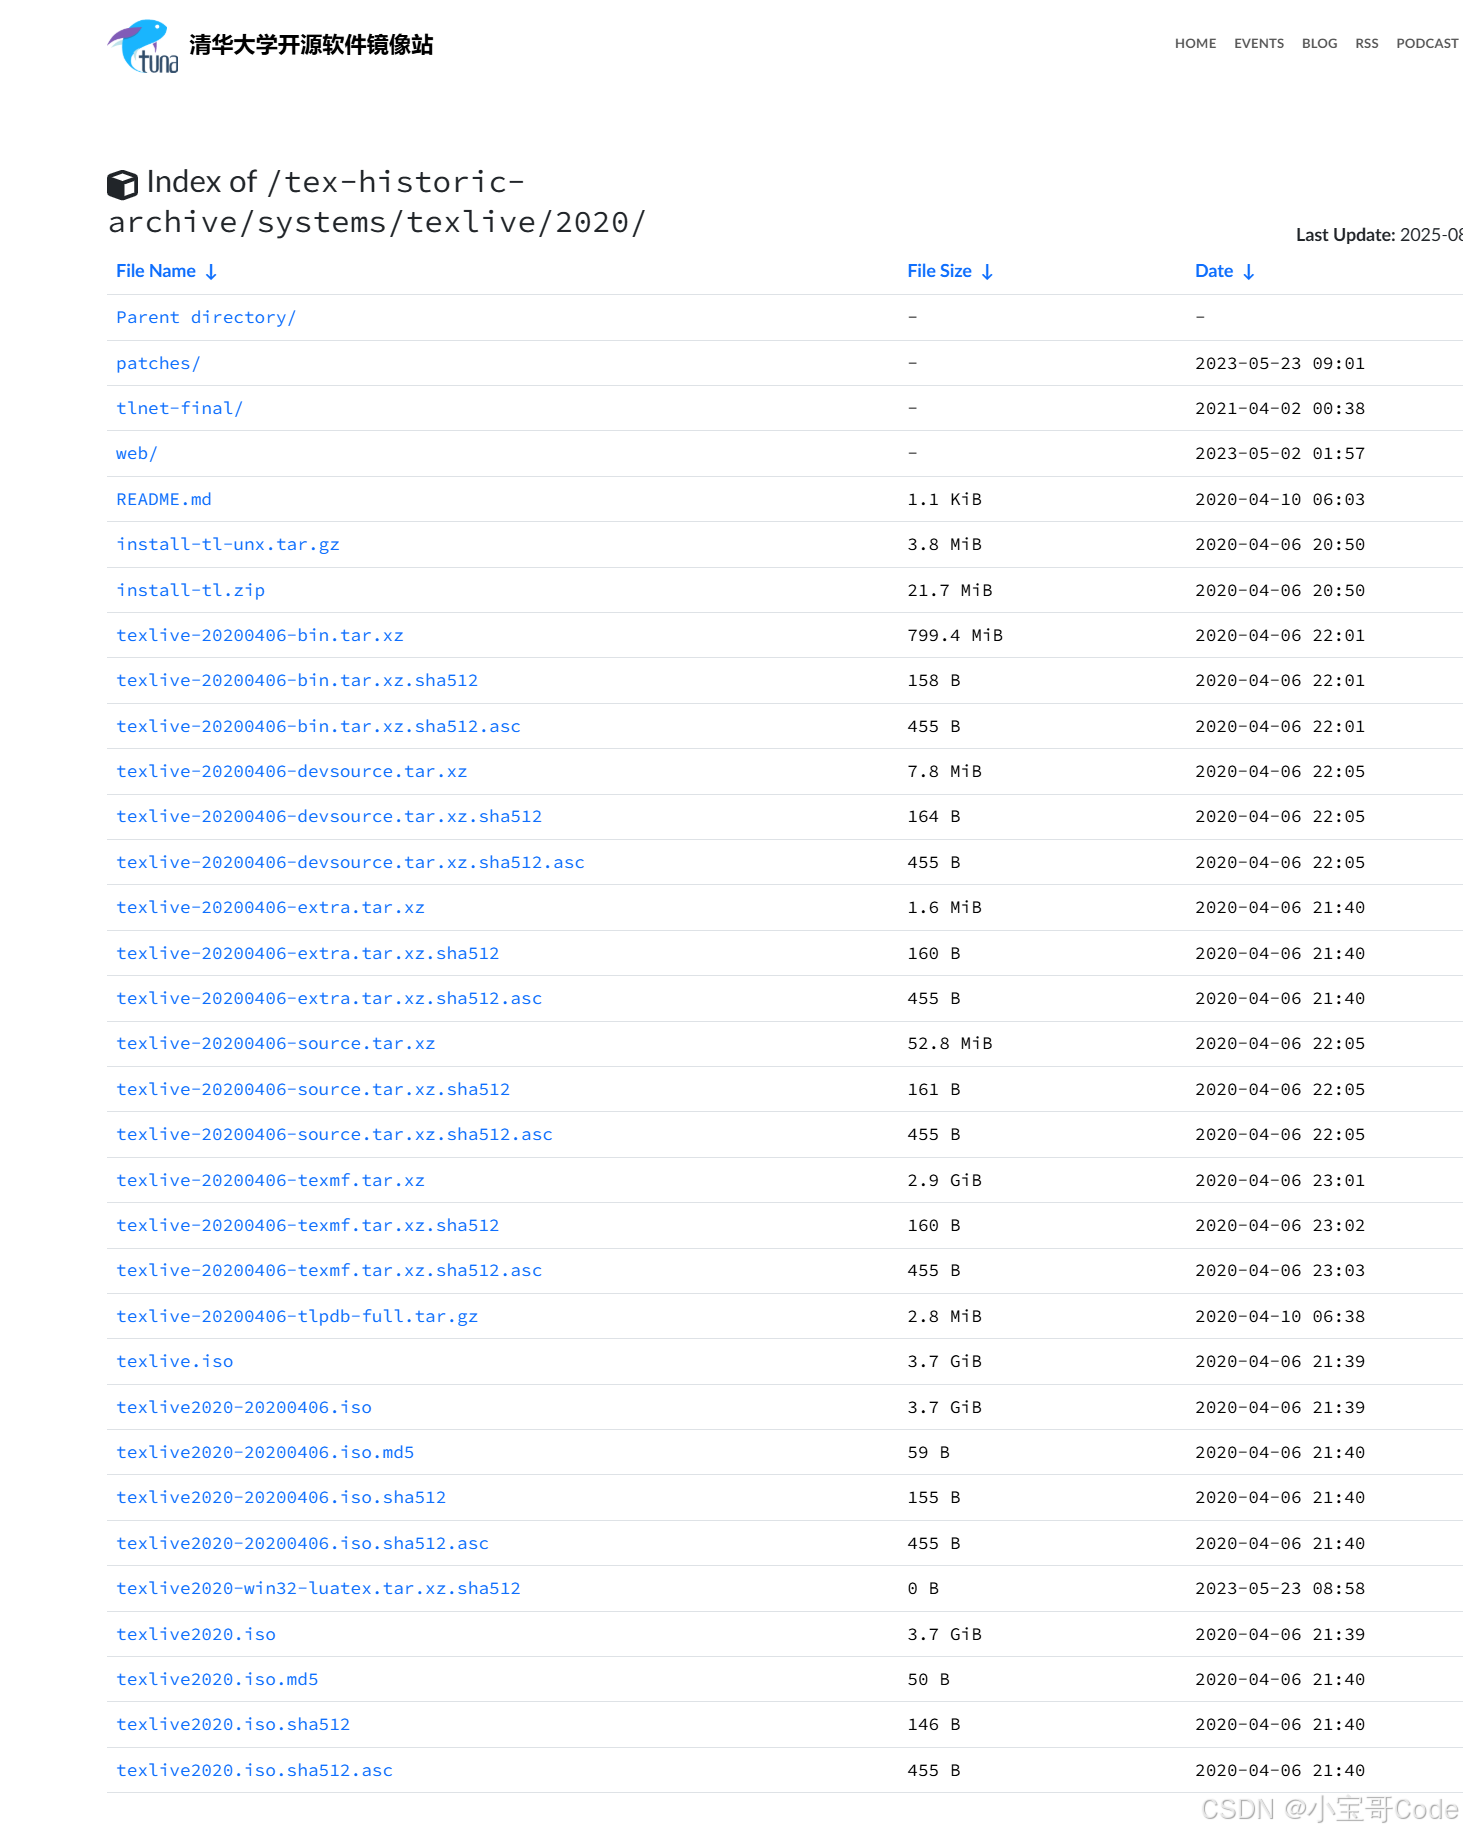Download texlive2020.iso image
This screenshot has width=1463, height=1835.
pos(196,1634)
